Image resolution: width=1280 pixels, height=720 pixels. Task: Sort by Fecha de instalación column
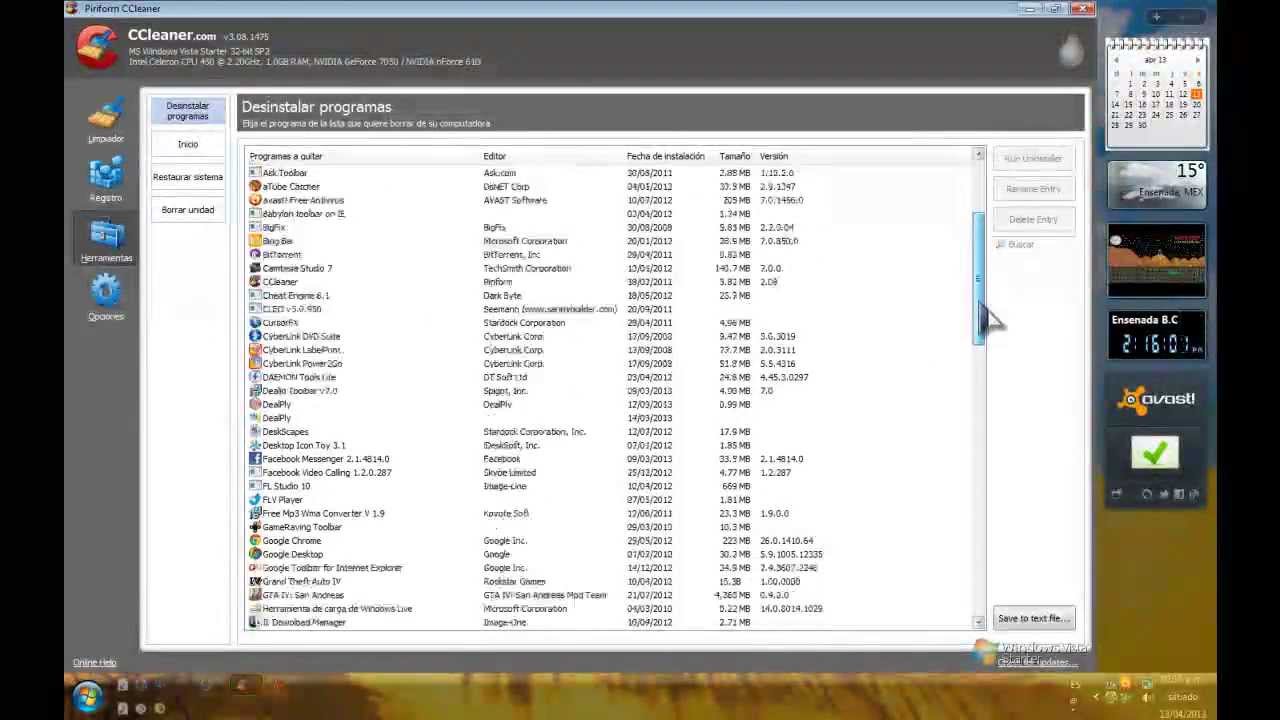[x=666, y=156]
